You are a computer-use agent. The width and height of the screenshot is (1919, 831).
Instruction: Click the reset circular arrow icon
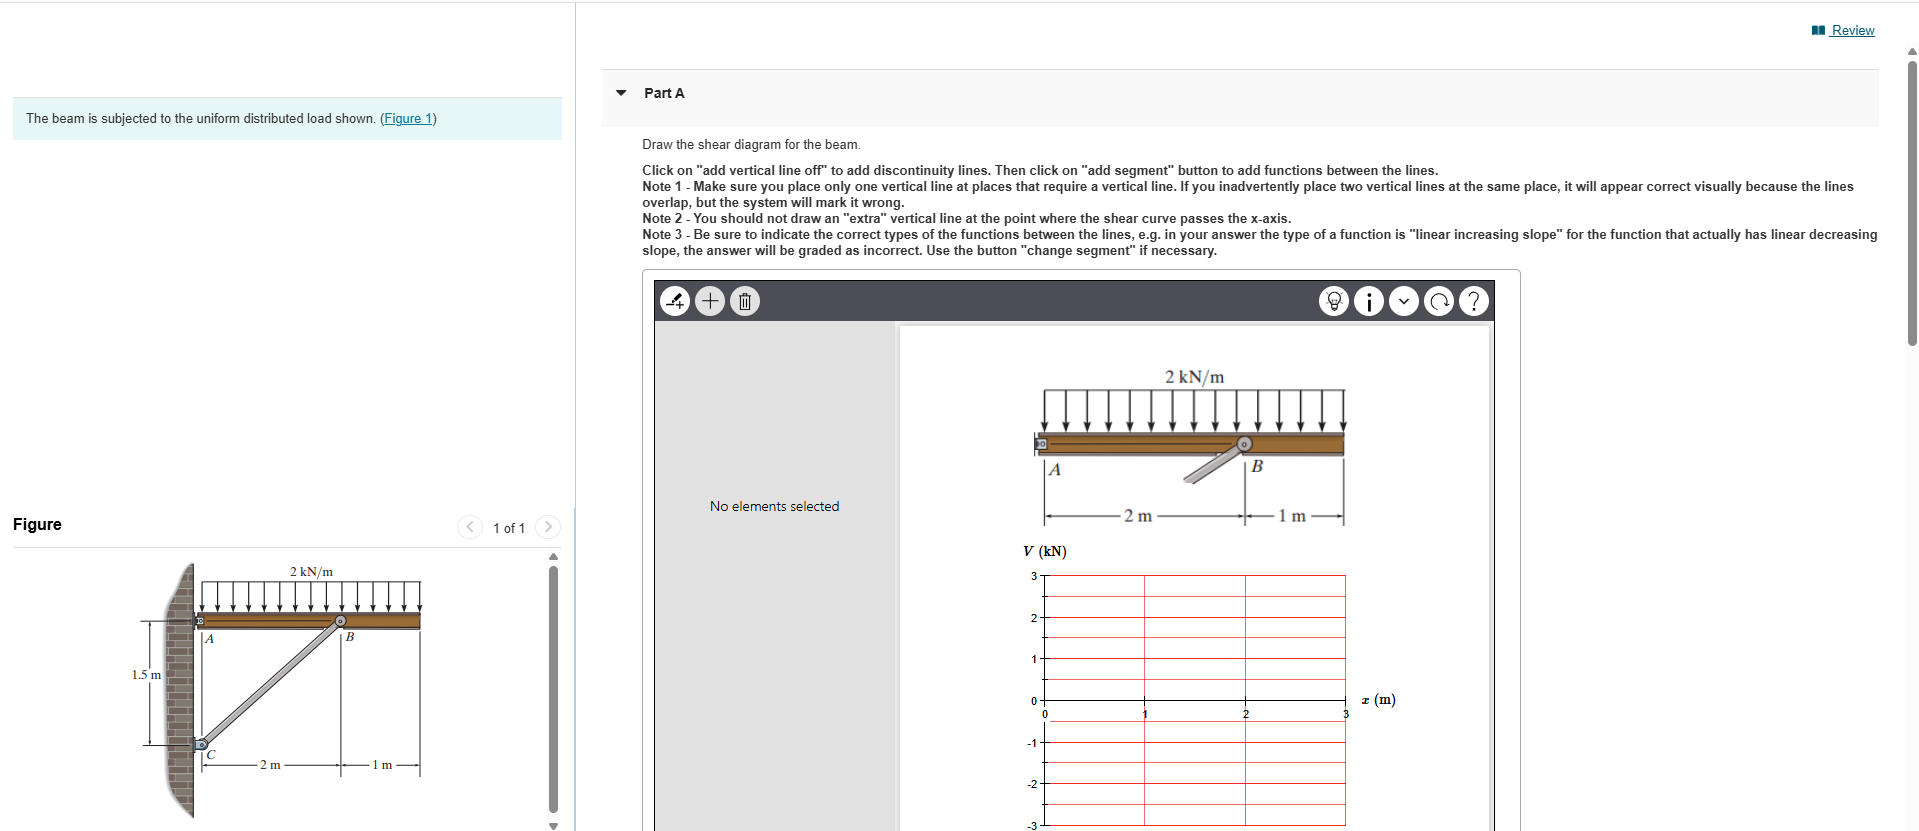tap(1439, 301)
